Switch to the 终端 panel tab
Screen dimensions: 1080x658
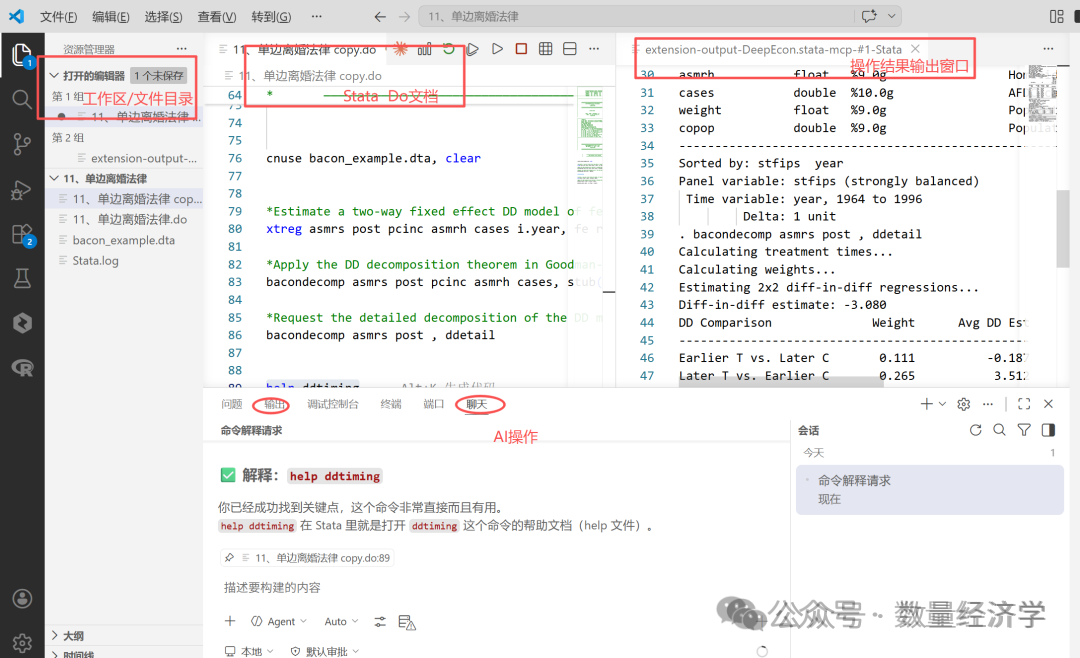(x=391, y=404)
